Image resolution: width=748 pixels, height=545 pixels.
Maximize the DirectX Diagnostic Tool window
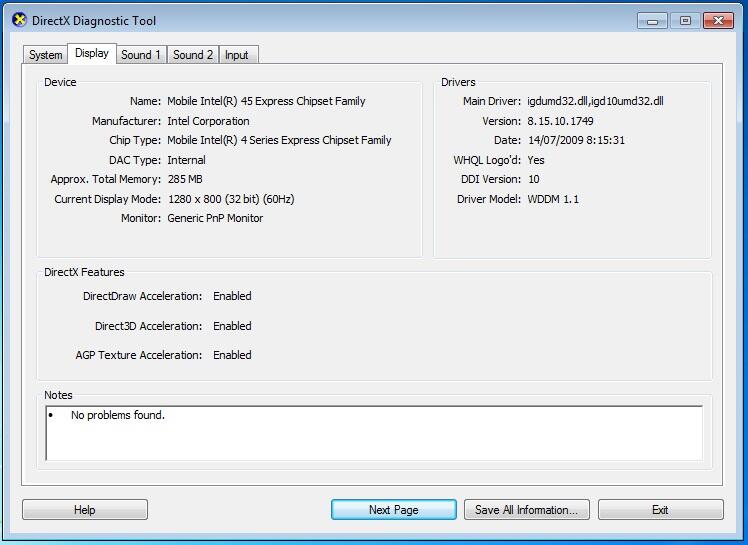coord(685,21)
